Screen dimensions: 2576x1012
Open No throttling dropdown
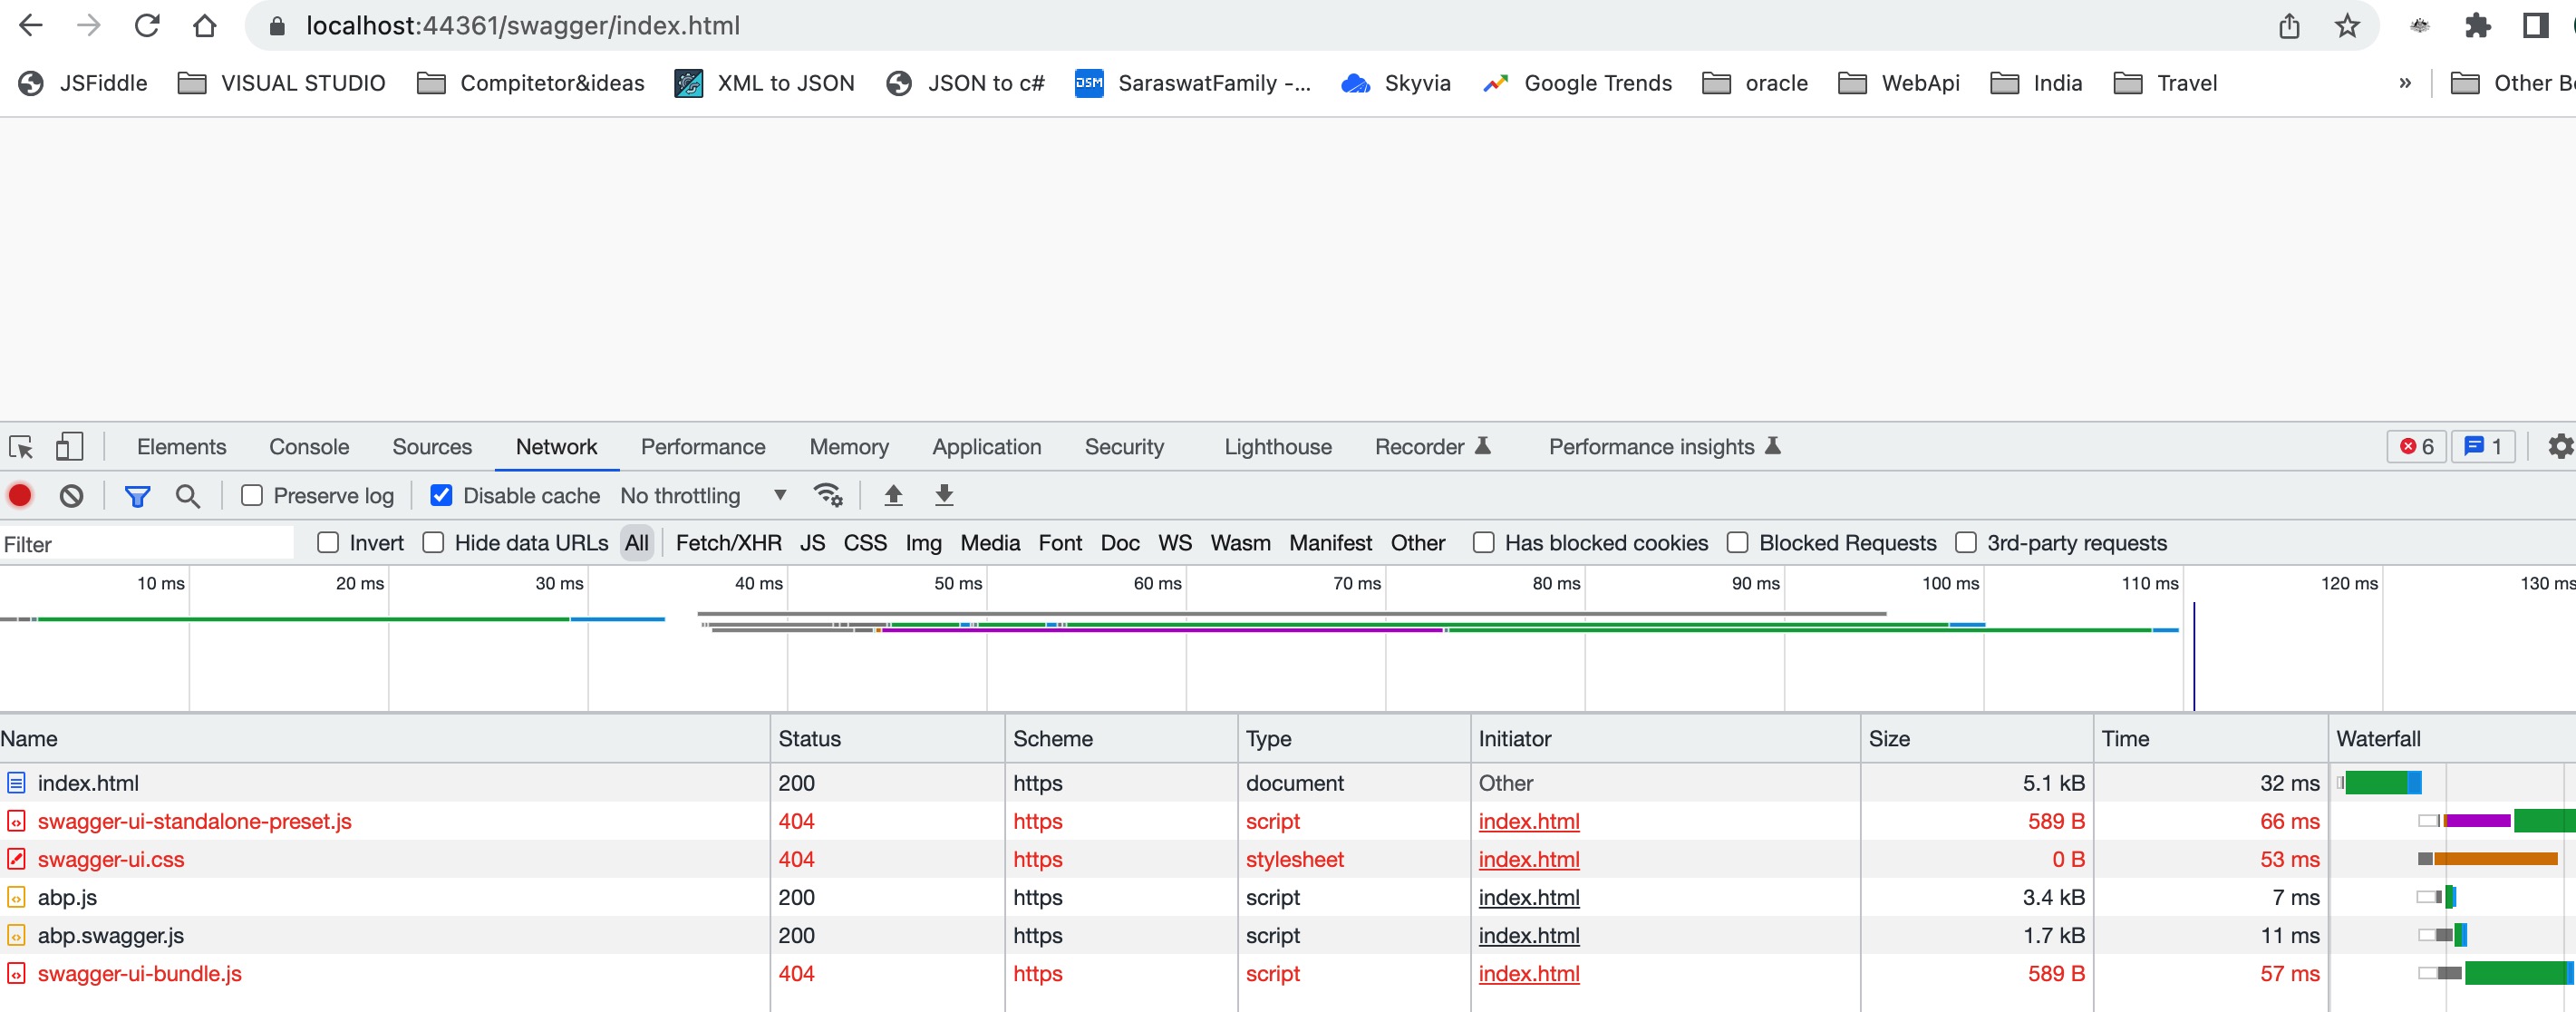[x=703, y=496]
